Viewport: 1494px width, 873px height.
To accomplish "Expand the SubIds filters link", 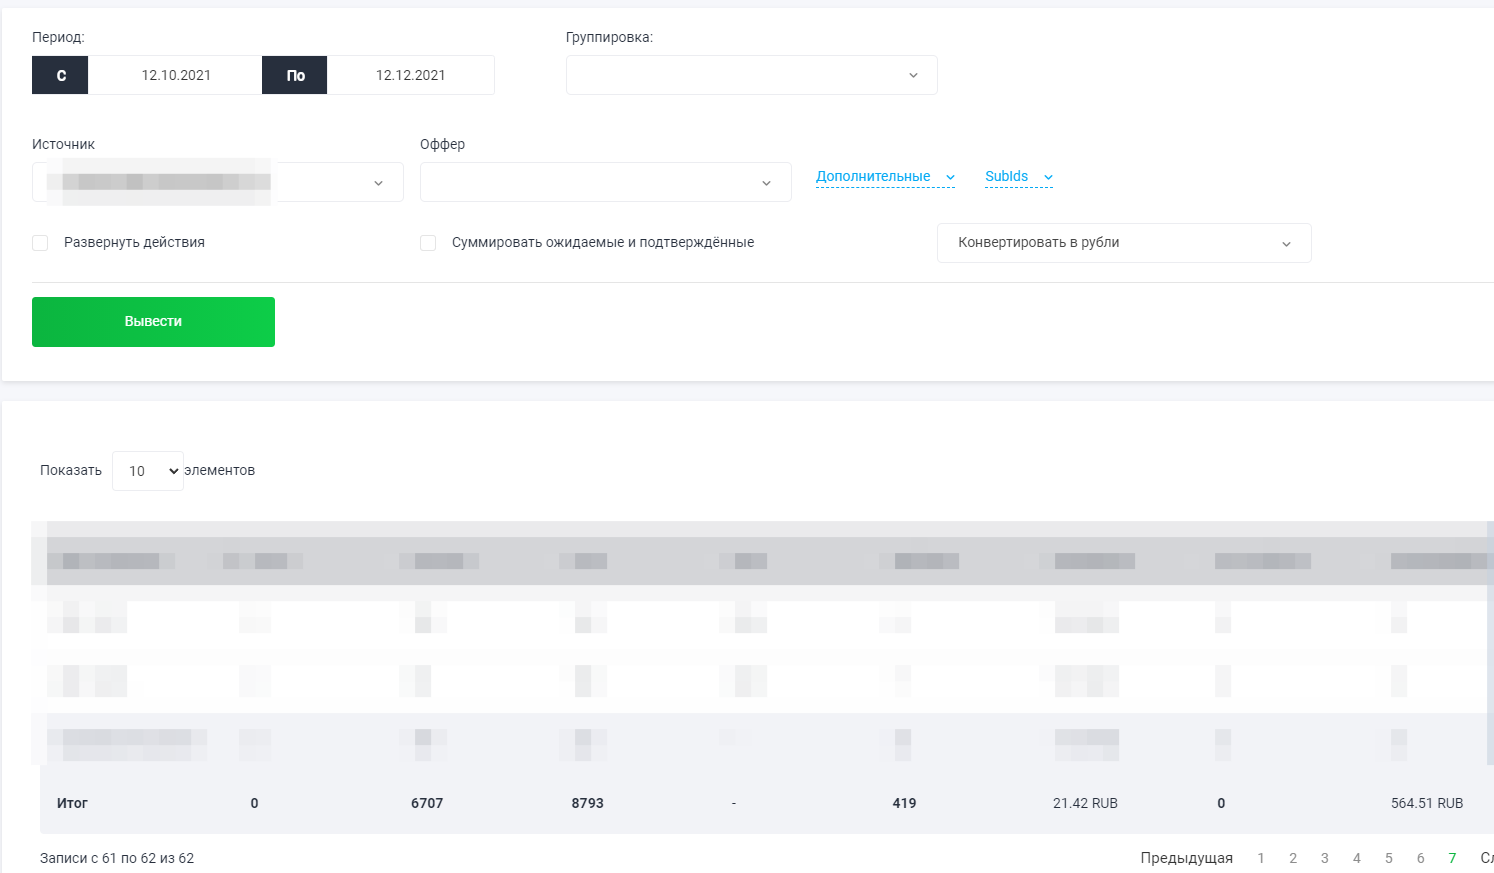I will [1019, 177].
